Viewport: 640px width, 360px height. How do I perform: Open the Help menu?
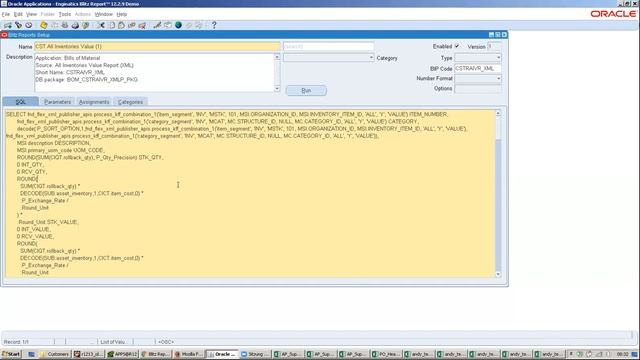click(x=122, y=14)
